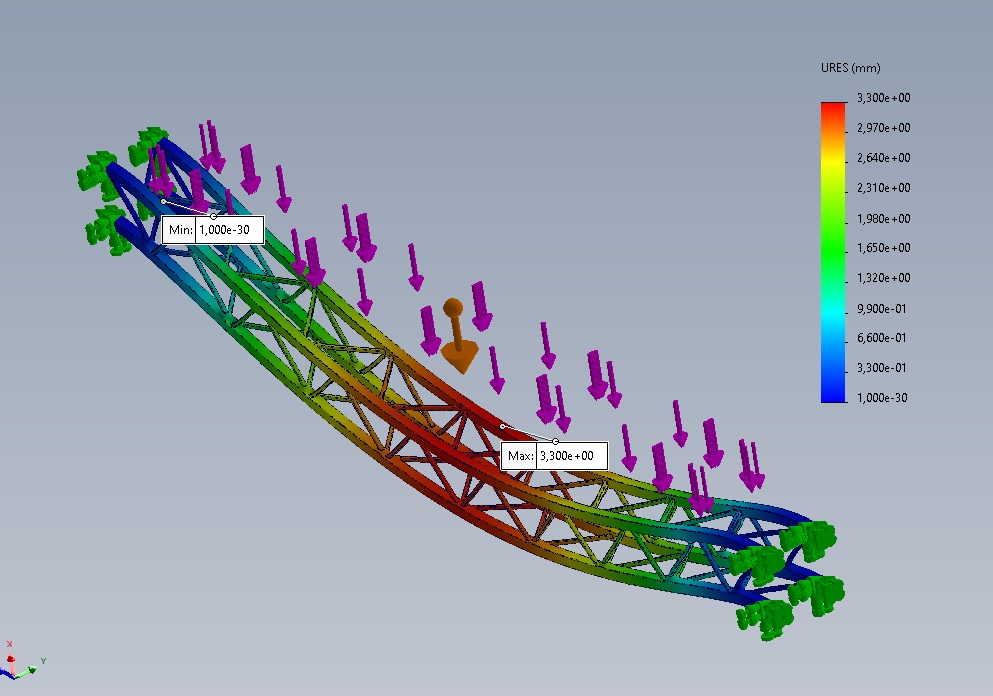Select legend value 3,300e-01
The height and width of the screenshot is (696, 993).
tap(882, 368)
